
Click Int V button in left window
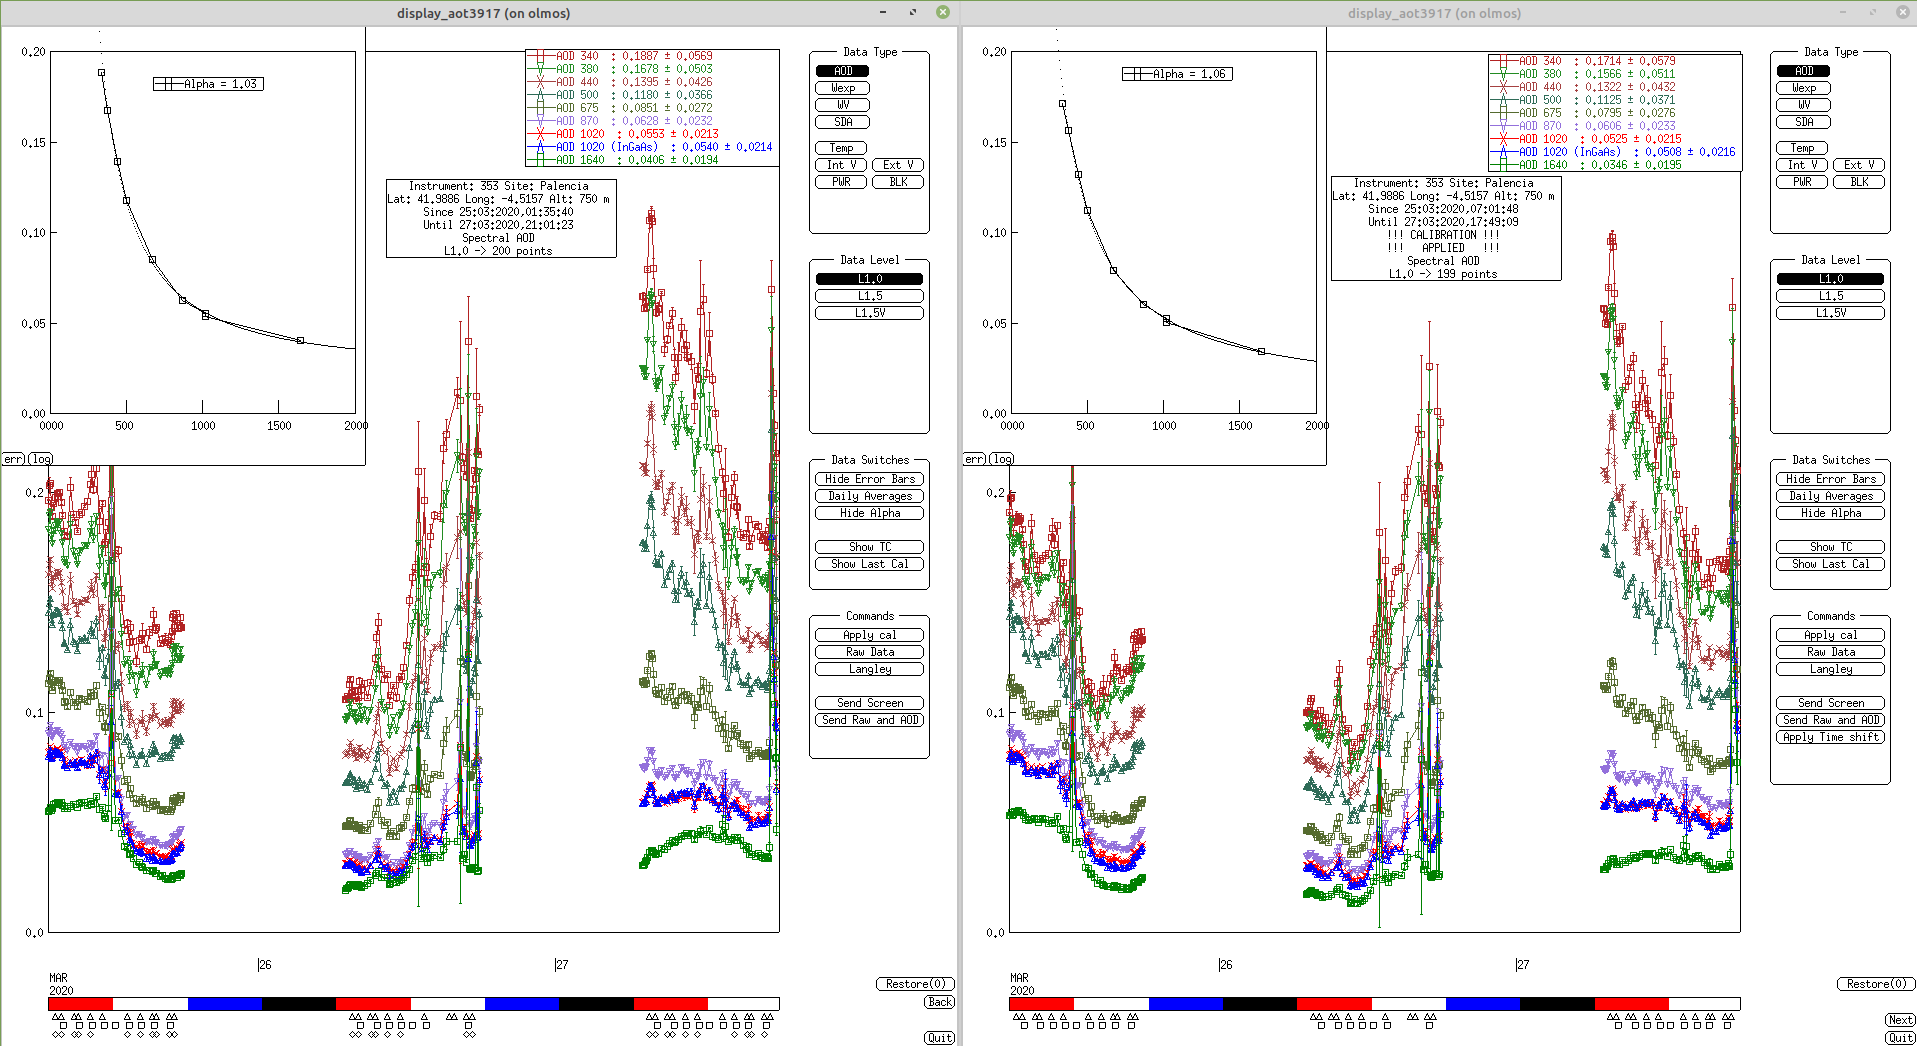tap(841, 165)
